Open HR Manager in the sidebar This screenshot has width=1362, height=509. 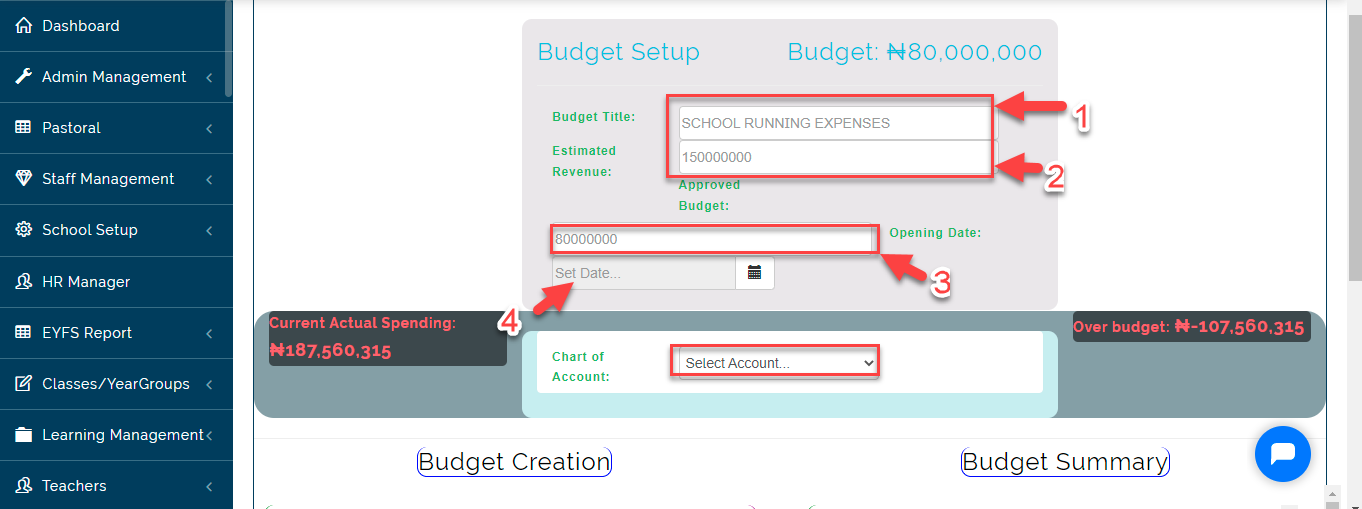(116, 282)
